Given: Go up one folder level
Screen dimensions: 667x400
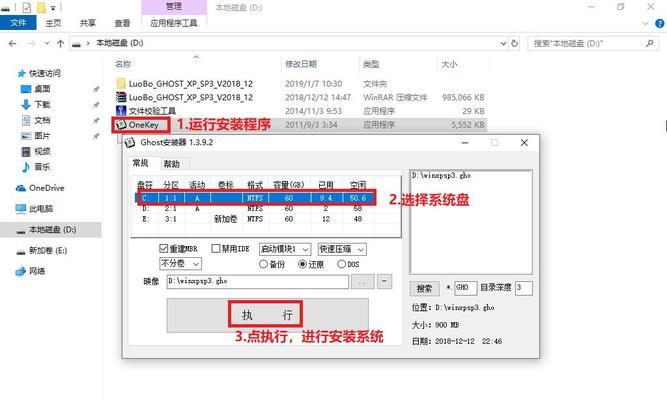Looking at the screenshot, I should click(x=60, y=43).
